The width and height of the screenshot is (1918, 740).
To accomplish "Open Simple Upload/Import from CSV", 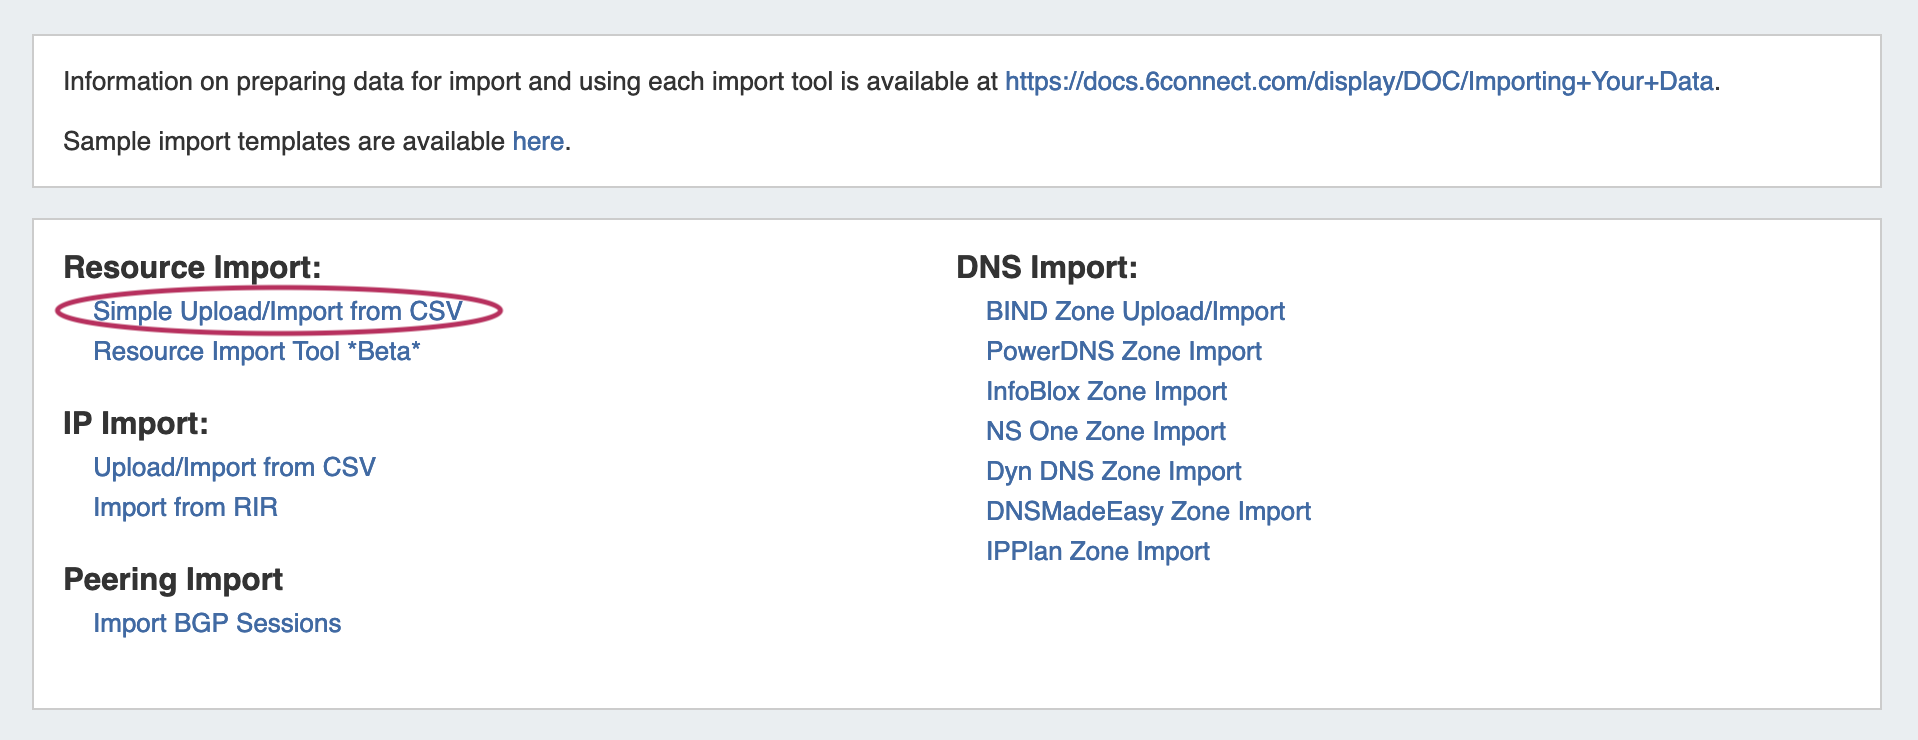I will click(277, 311).
